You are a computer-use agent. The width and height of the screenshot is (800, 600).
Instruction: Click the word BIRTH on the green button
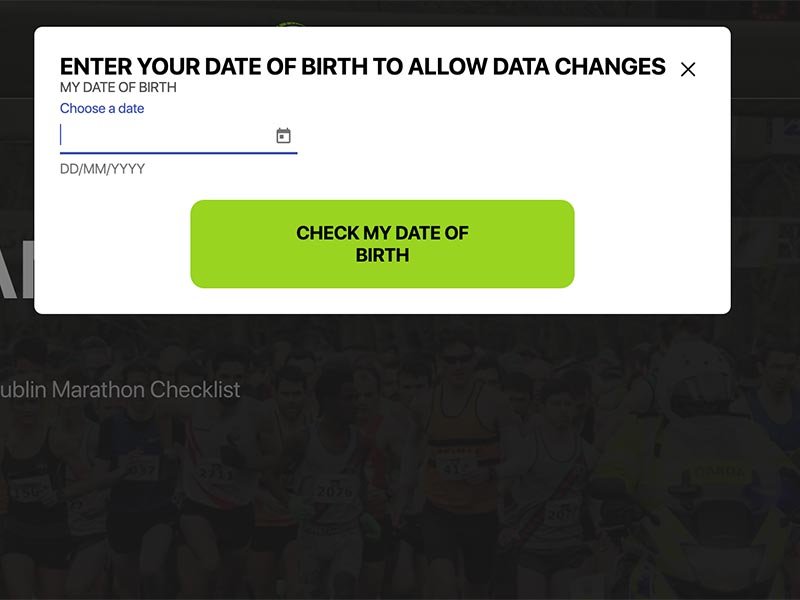[x=382, y=255]
